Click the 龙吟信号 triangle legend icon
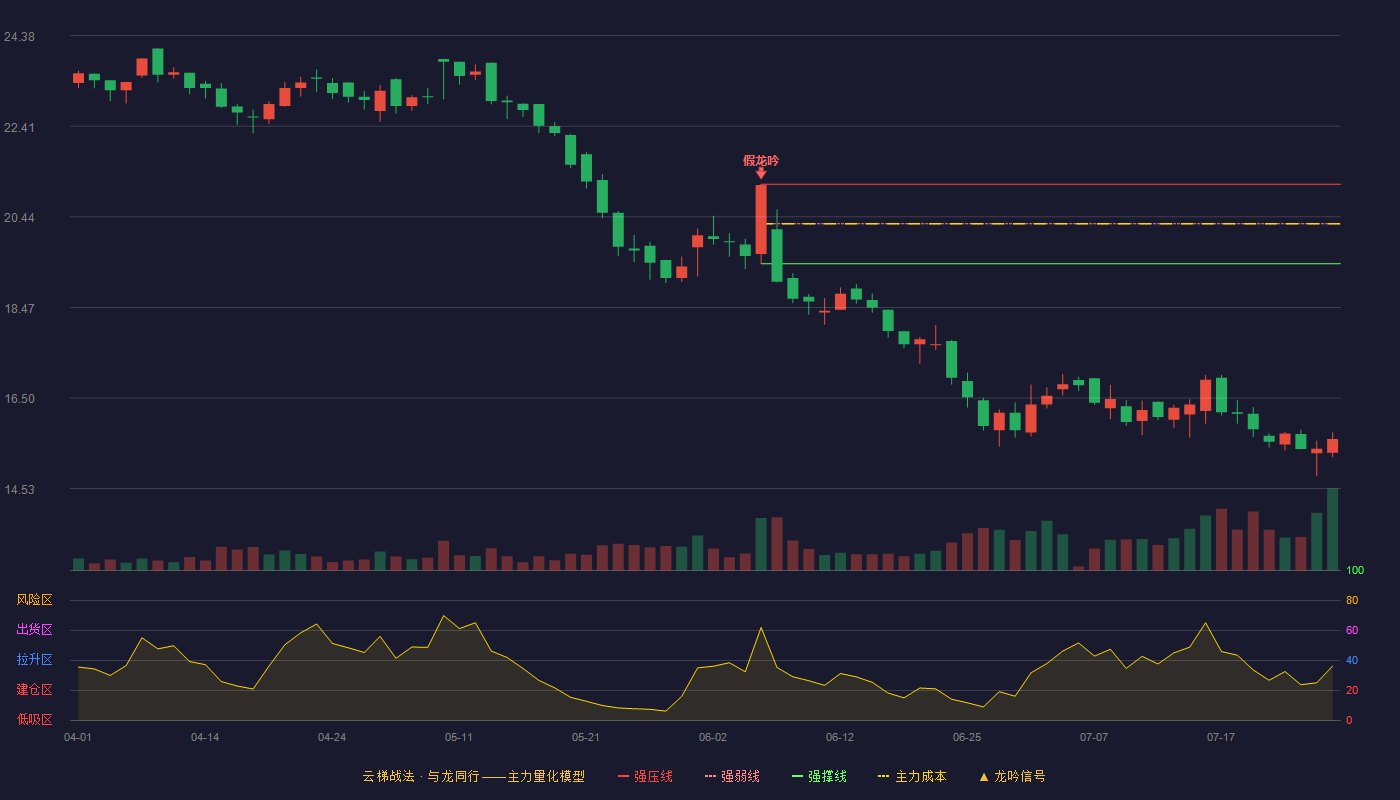1400x800 pixels. (983, 777)
